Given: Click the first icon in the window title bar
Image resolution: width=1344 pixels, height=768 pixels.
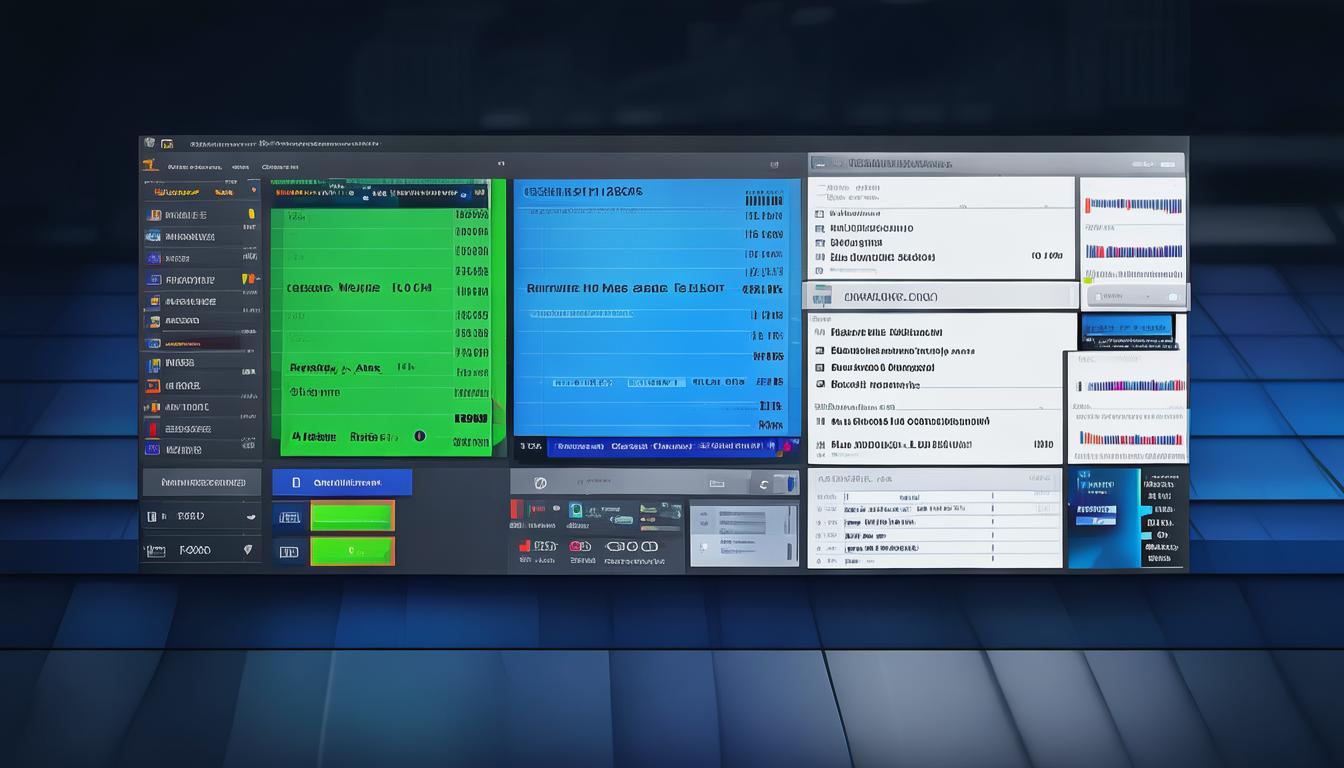Looking at the screenshot, I should [x=149, y=143].
